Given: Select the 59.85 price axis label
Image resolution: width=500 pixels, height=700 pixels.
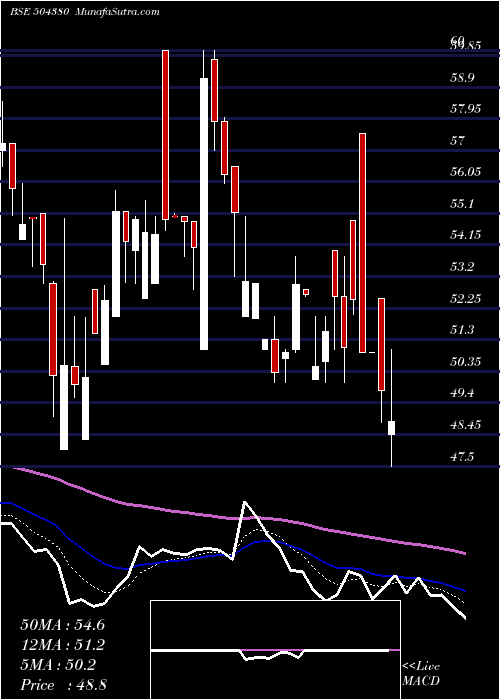Looking at the screenshot, I should pyautogui.click(x=465, y=46).
